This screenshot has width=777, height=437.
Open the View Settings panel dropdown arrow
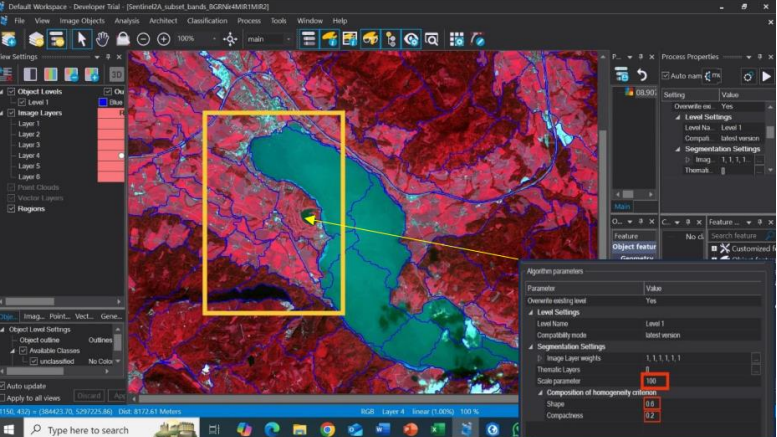pyautogui.click(x=97, y=57)
